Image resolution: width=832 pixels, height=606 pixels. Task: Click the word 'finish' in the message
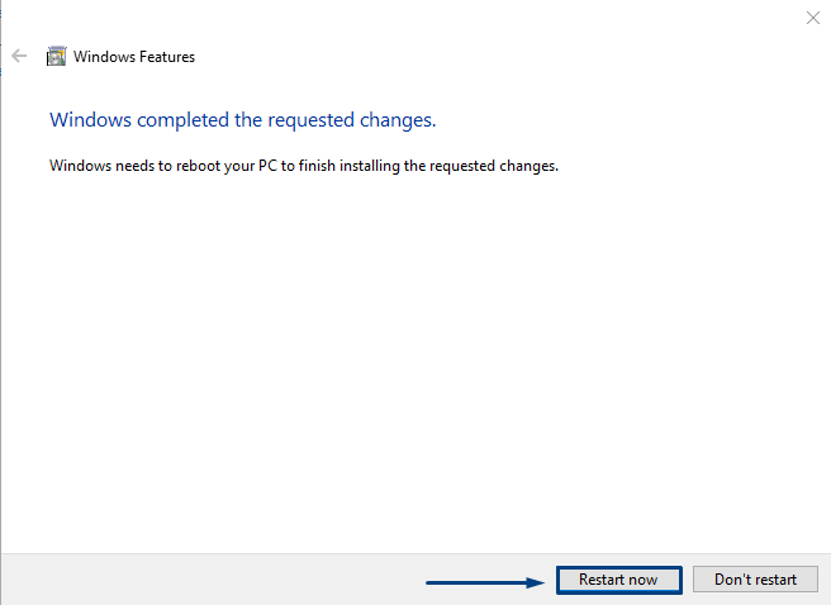click(317, 166)
